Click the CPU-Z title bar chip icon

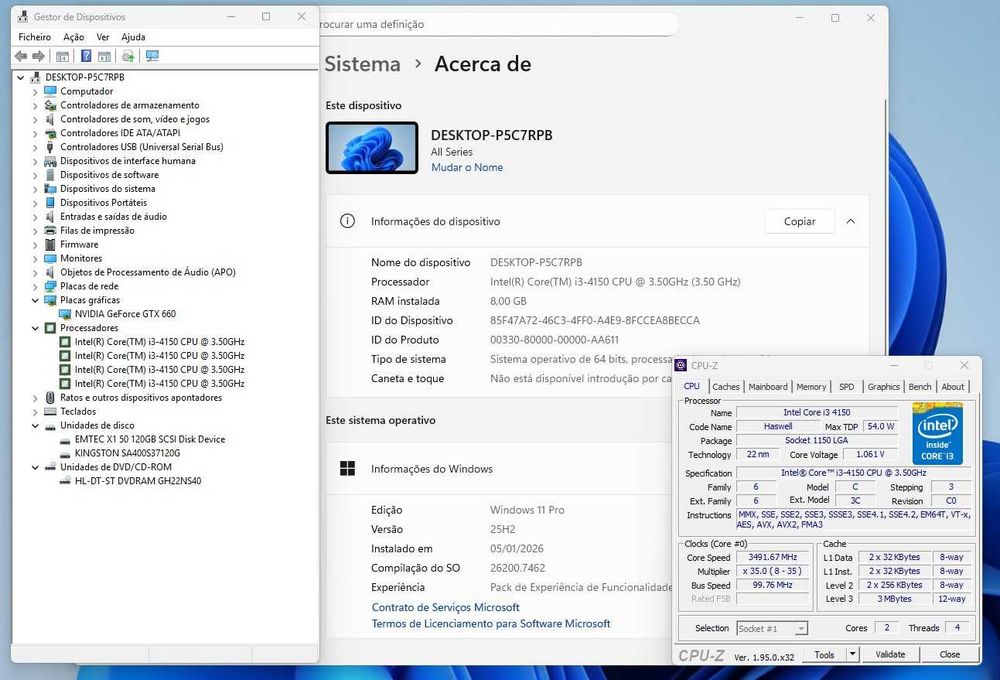click(x=681, y=366)
